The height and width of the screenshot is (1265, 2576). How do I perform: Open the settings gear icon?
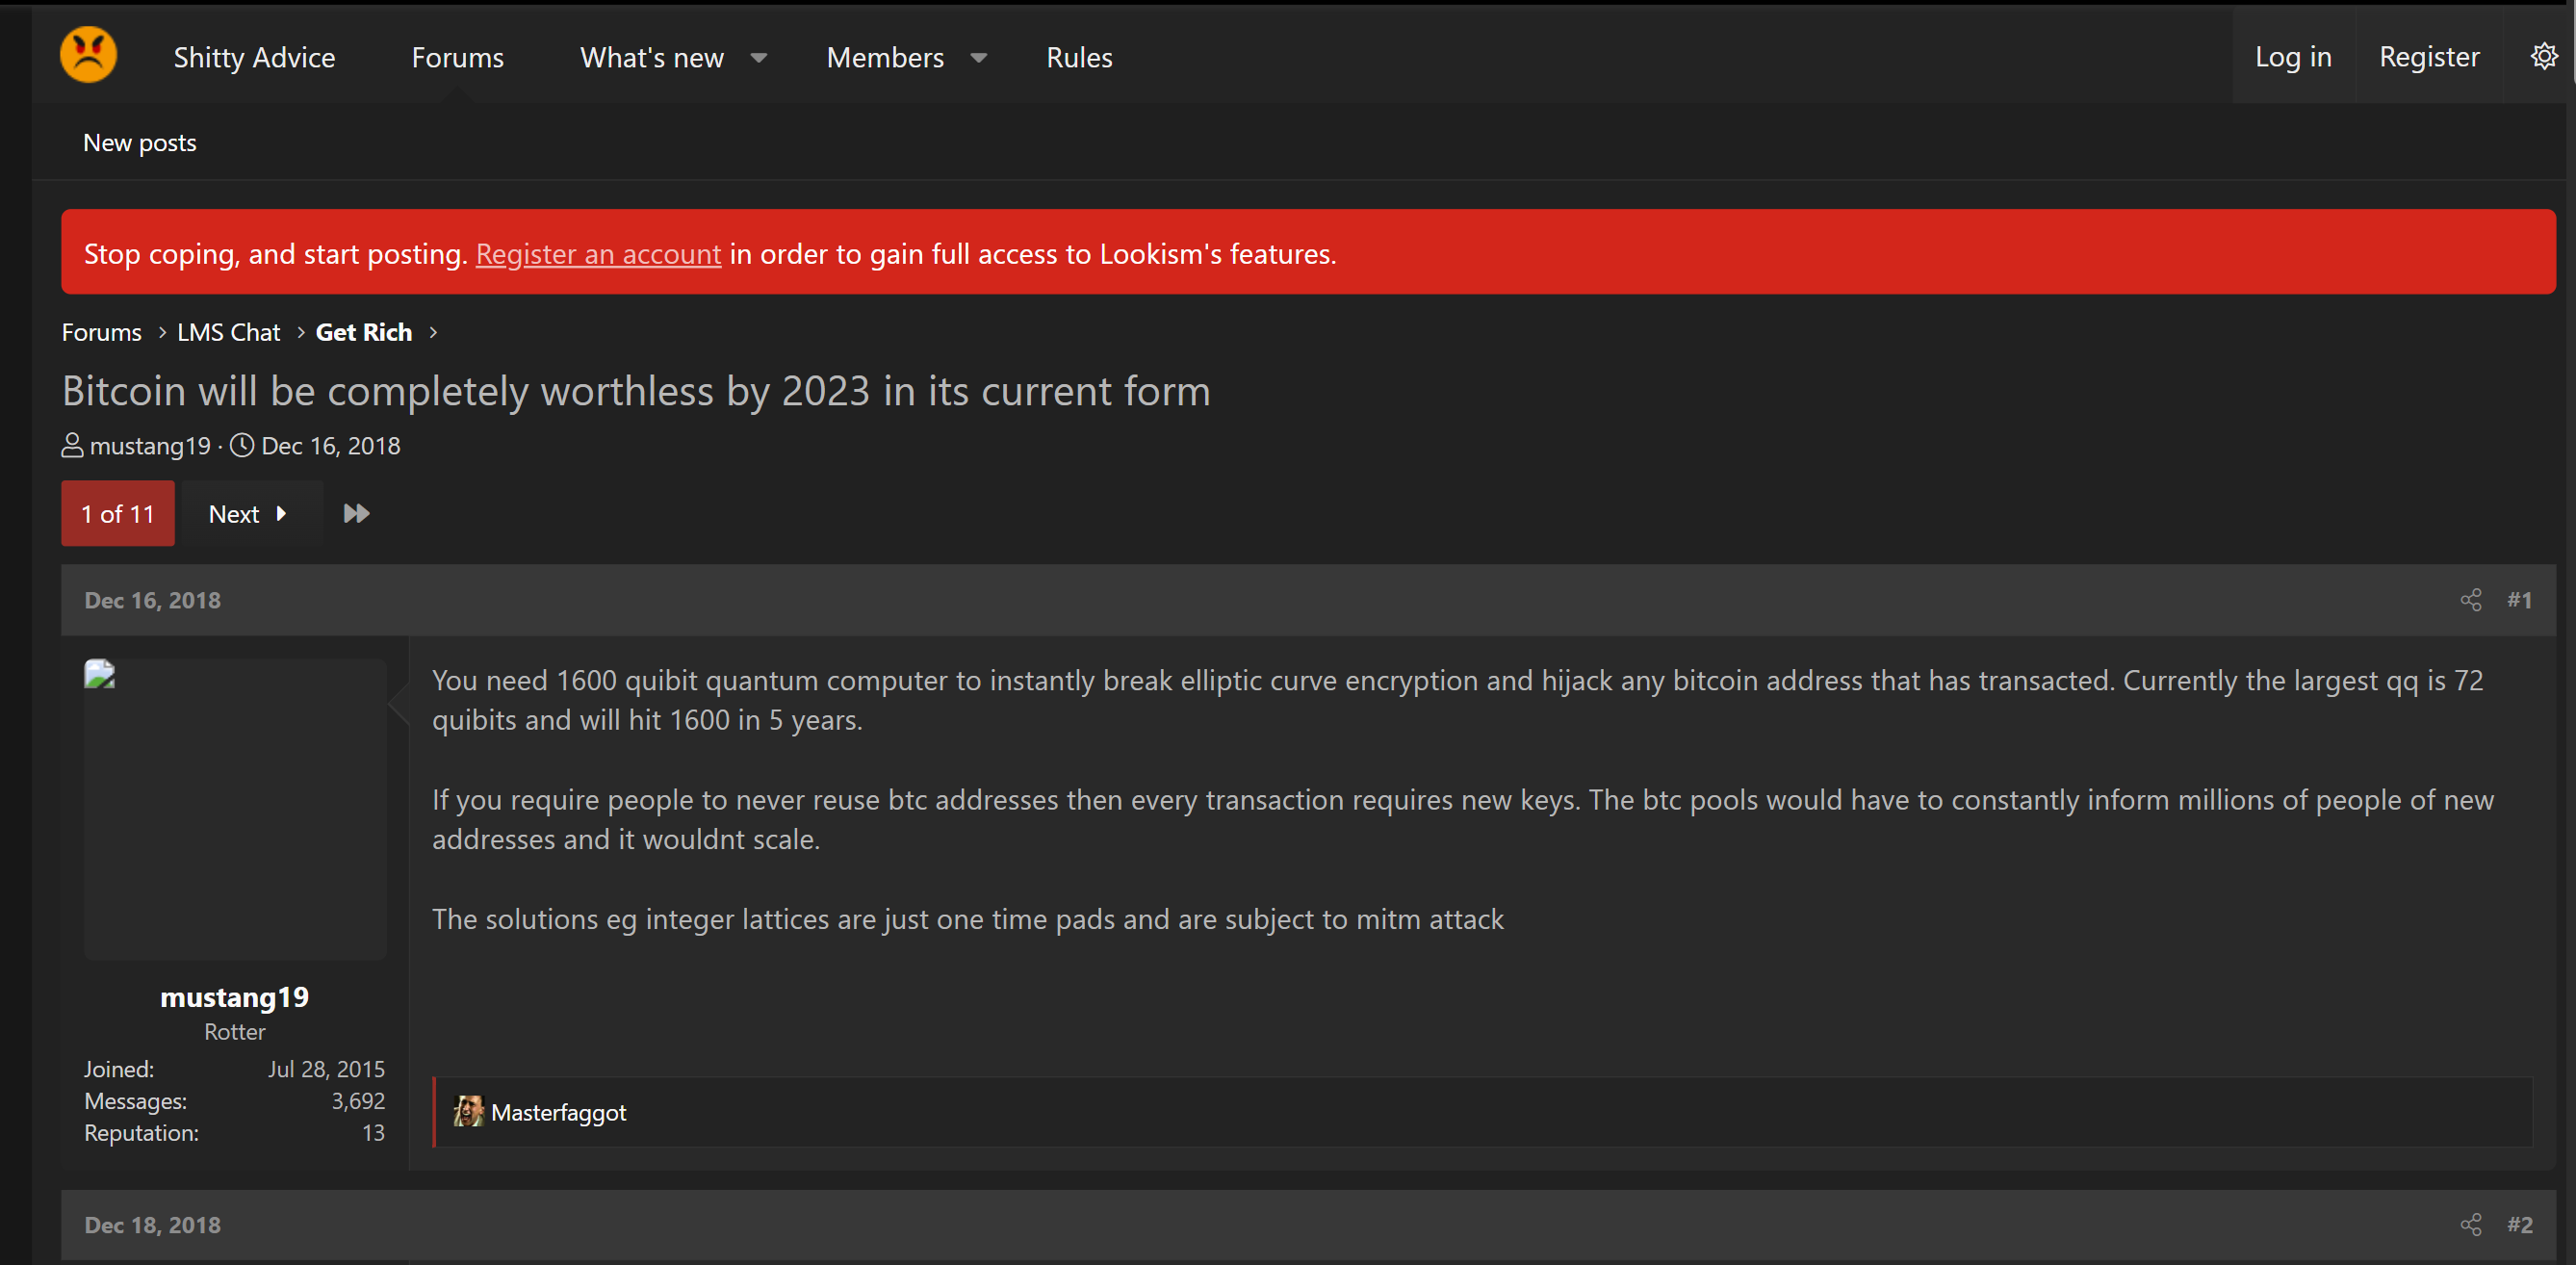[x=2544, y=56]
